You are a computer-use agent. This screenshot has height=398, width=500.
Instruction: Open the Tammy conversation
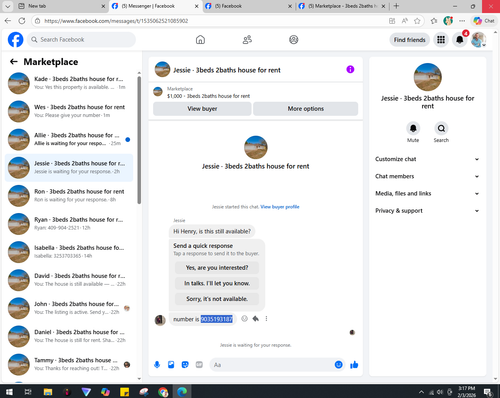click(69, 364)
